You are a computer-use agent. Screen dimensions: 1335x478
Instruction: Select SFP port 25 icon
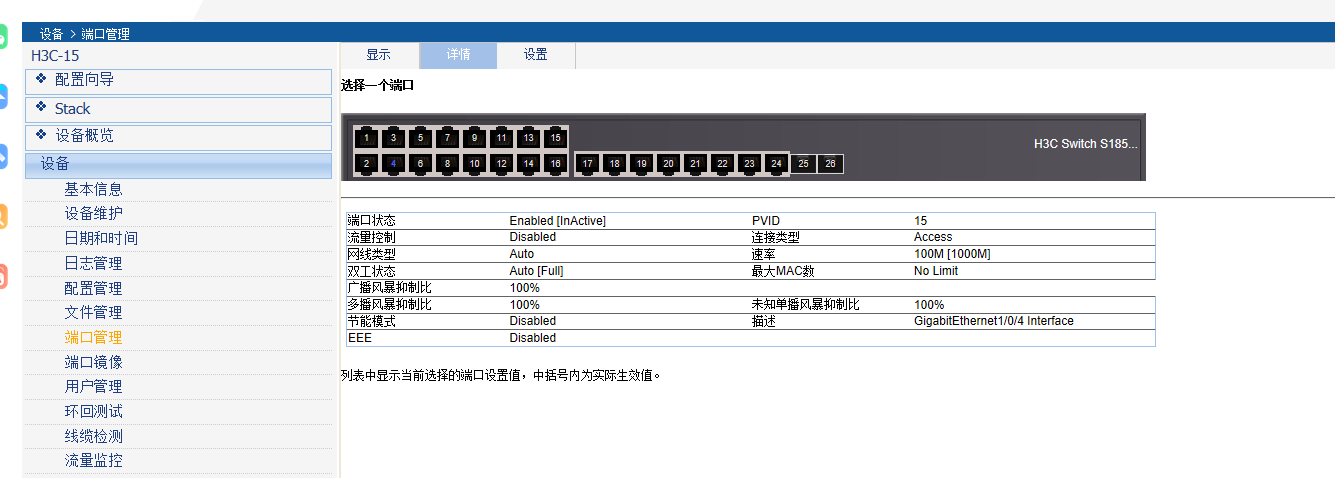[x=804, y=163]
